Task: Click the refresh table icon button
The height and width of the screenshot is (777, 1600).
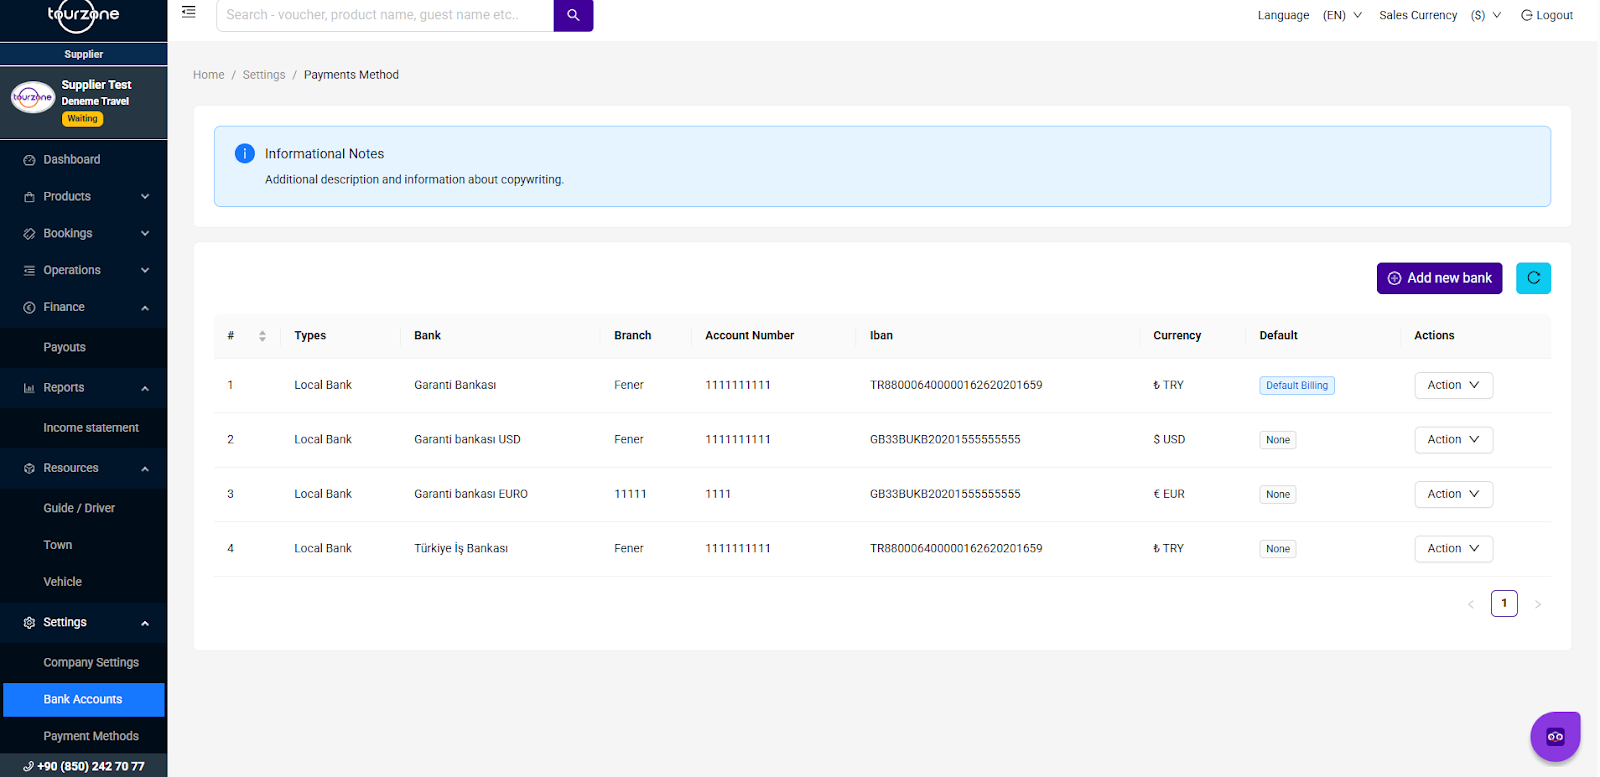Action: 1533,278
